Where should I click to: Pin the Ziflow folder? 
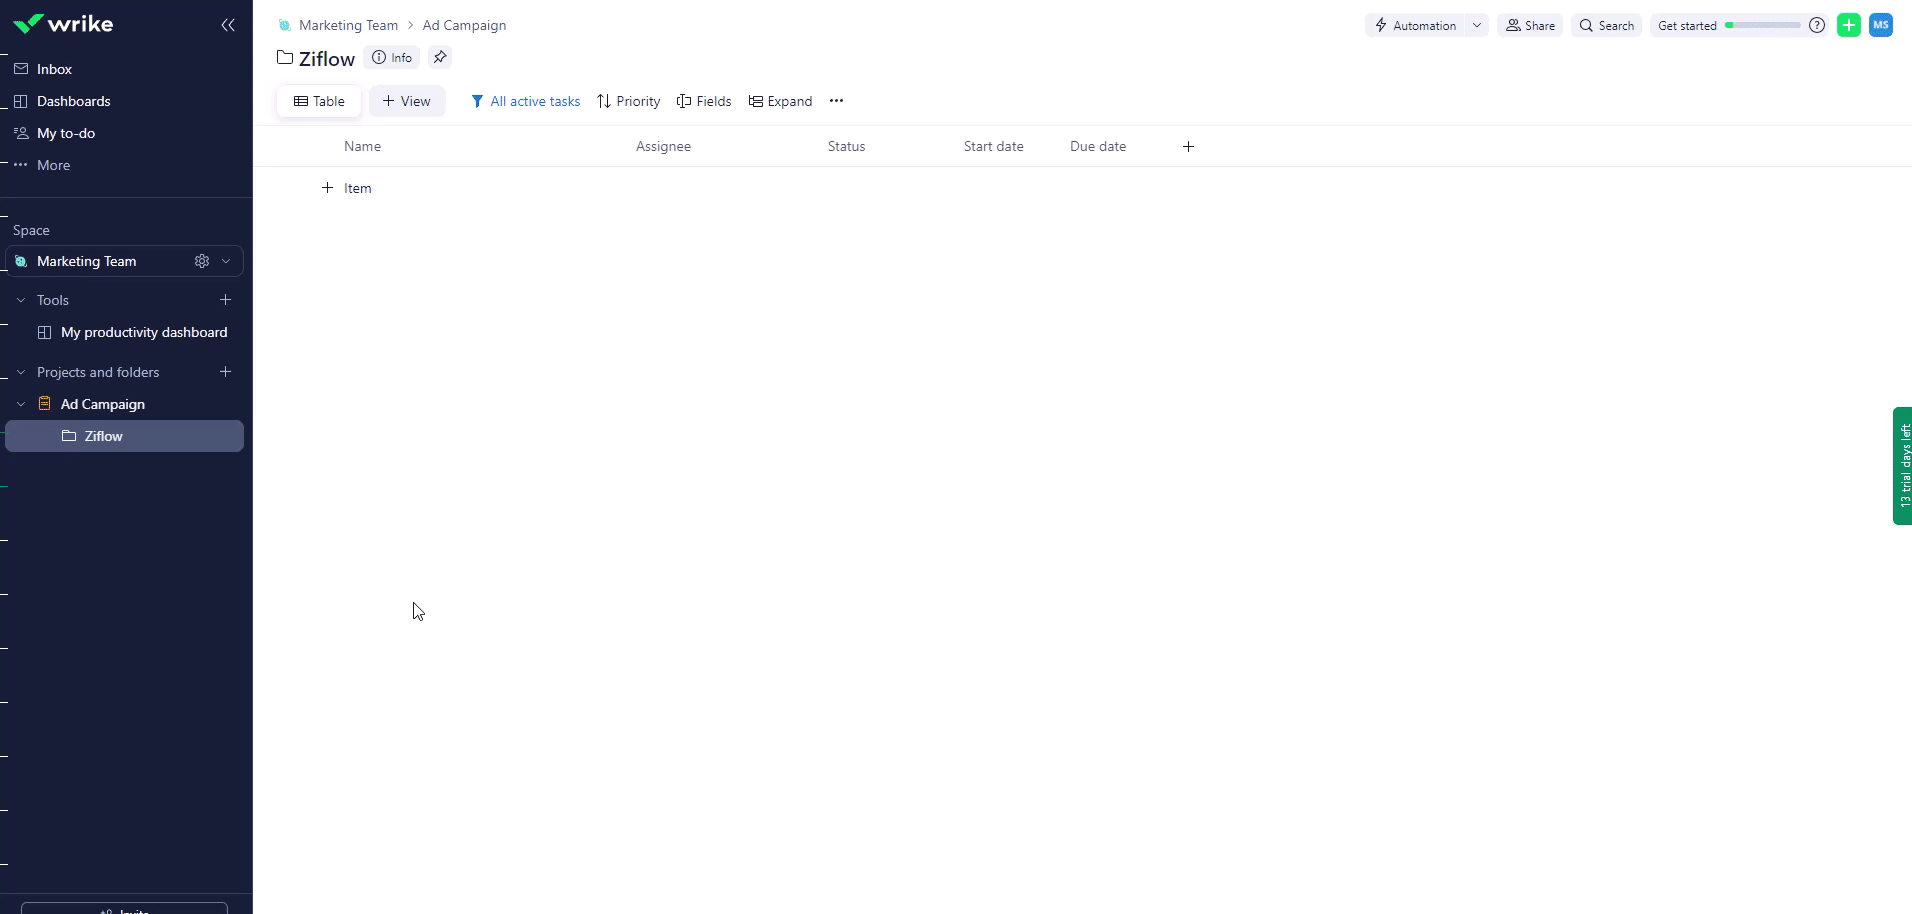[440, 57]
